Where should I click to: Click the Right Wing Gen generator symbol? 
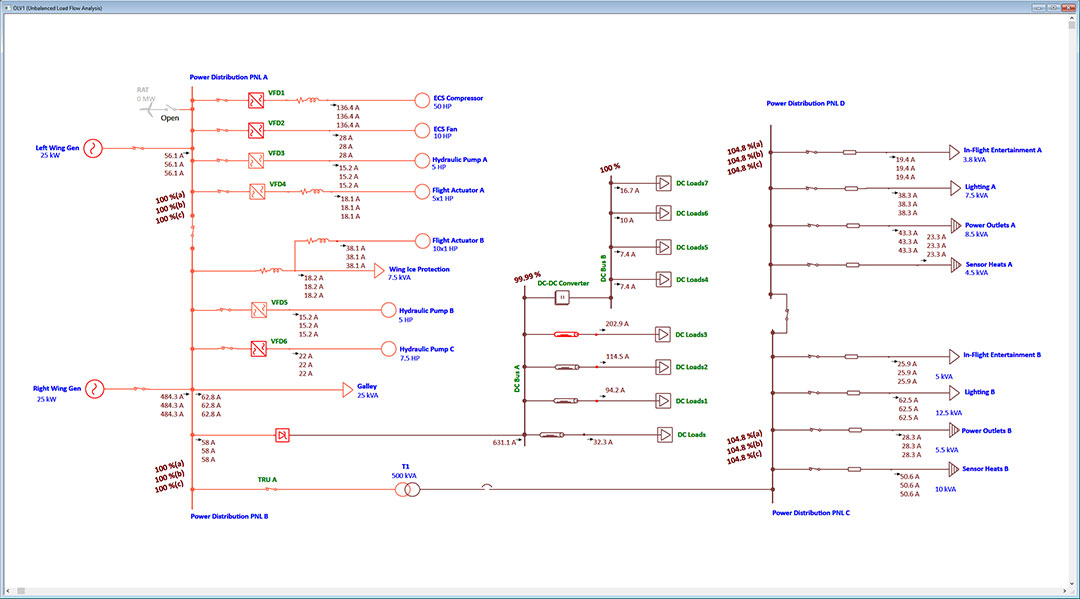(x=93, y=388)
